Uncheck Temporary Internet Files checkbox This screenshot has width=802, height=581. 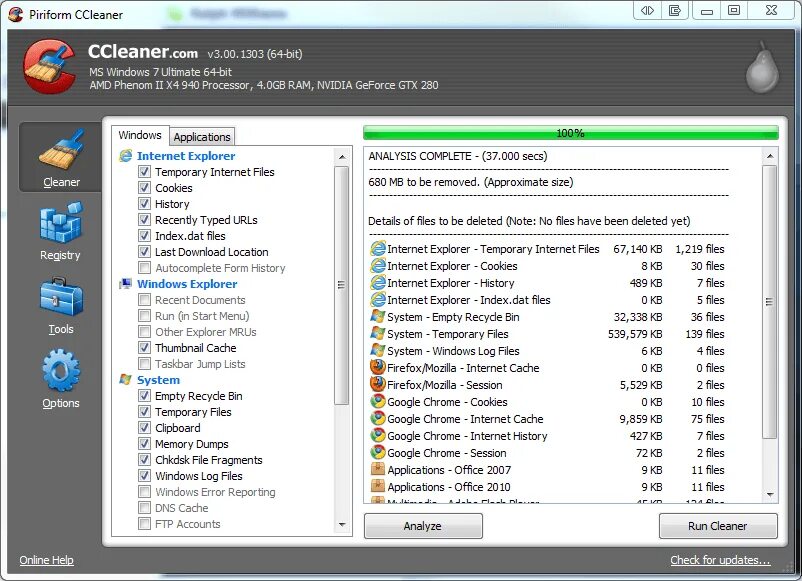coord(144,172)
